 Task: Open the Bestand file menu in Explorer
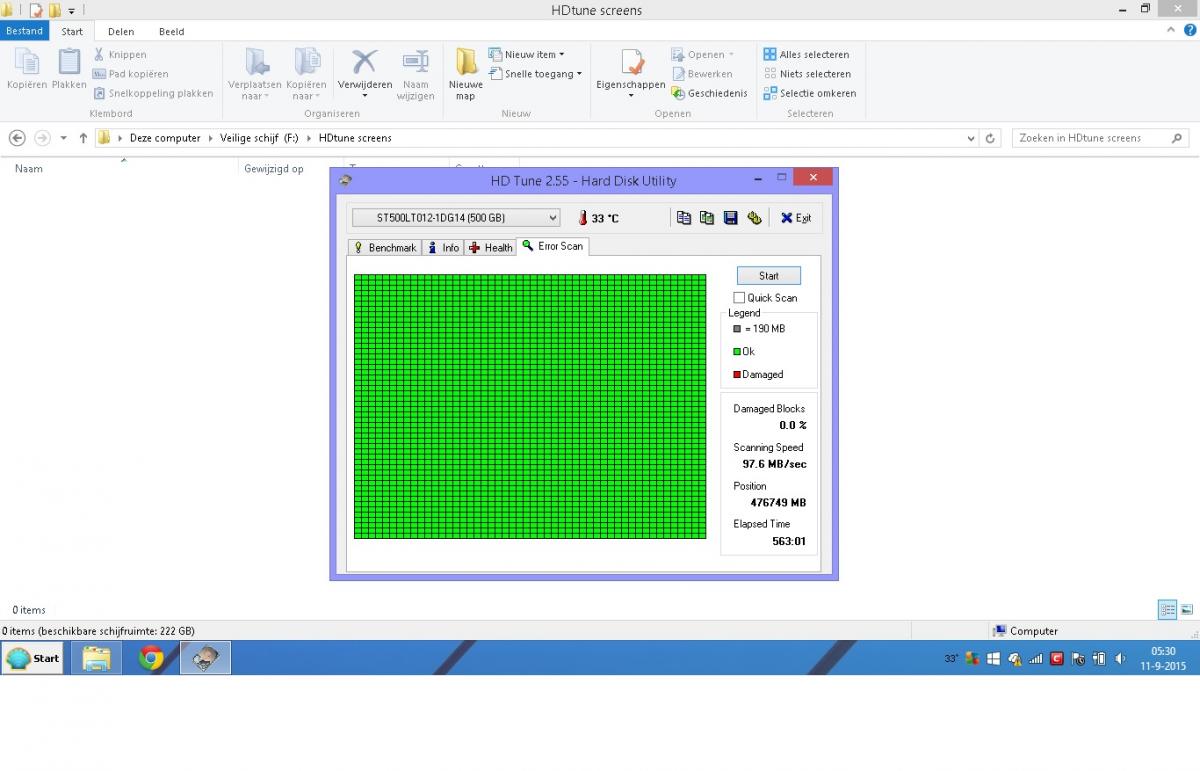click(25, 31)
